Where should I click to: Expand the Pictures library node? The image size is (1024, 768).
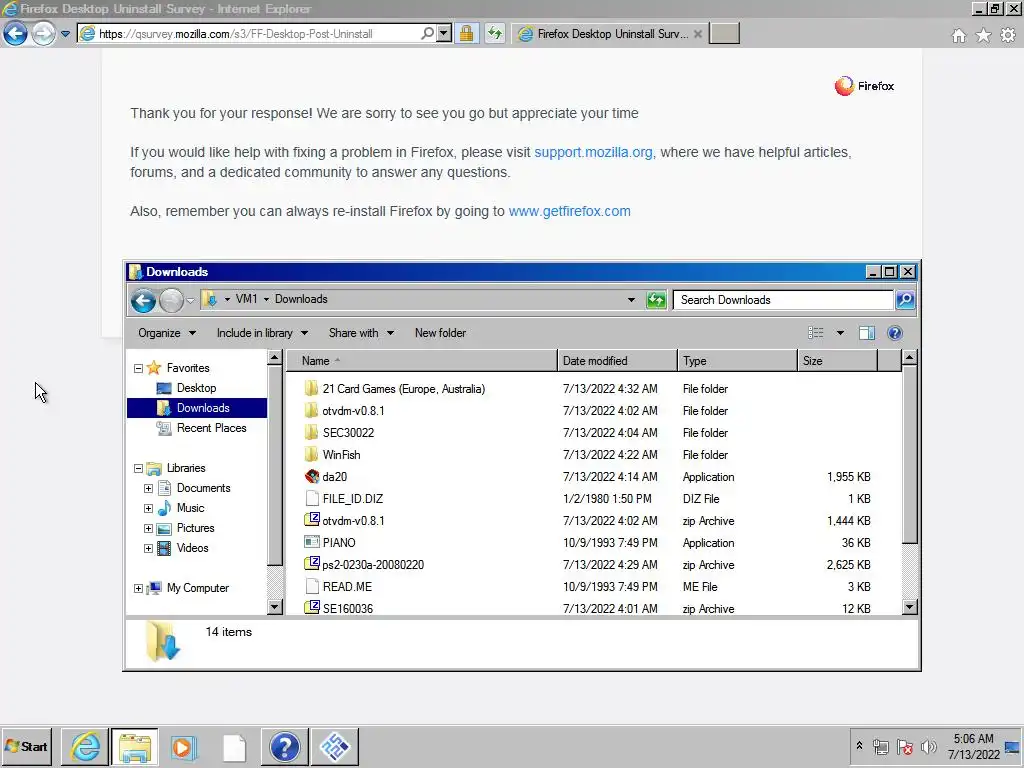148,528
